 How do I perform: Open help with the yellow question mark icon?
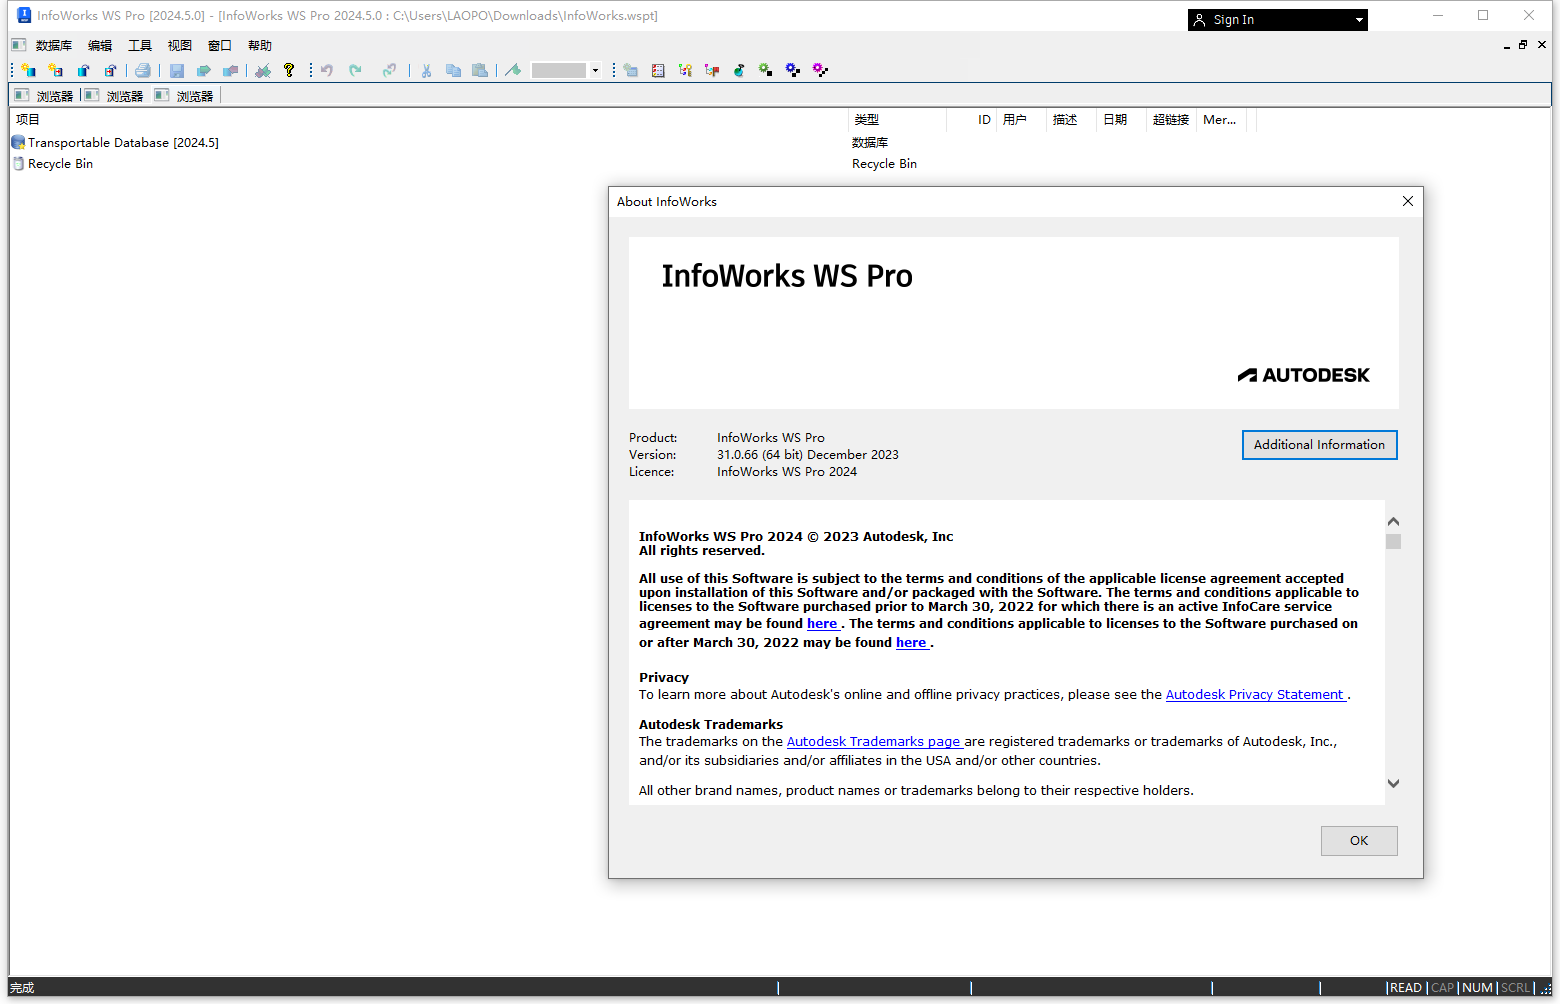tap(289, 70)
